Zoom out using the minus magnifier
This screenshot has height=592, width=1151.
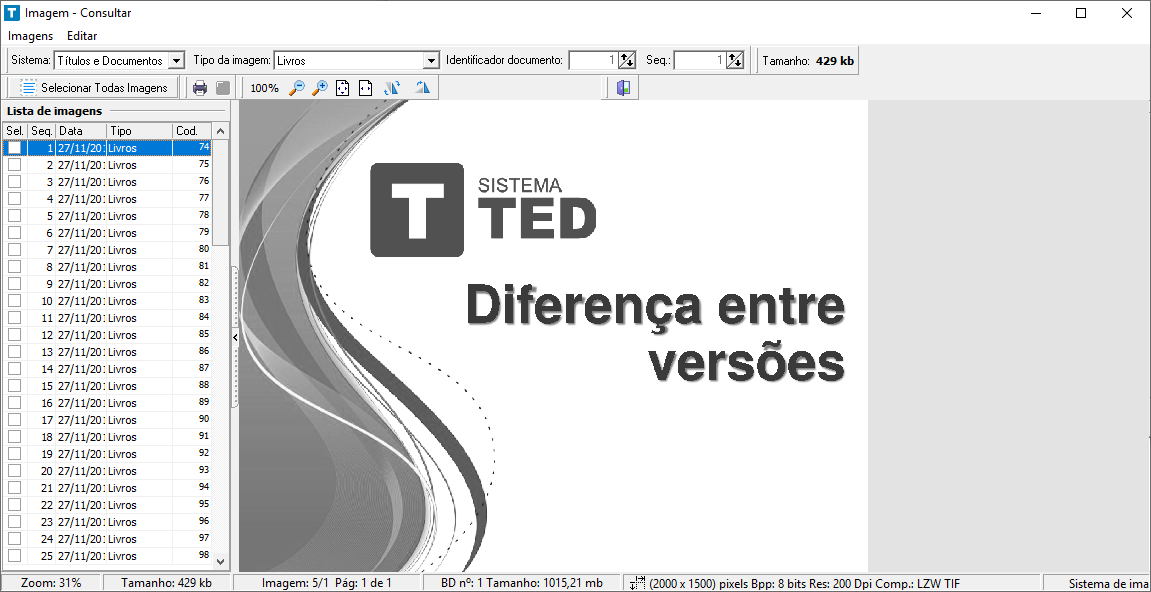(297, 88)
